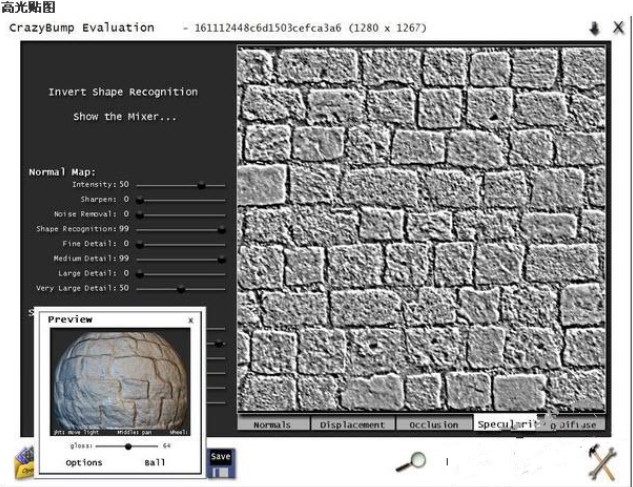The width and height of the screenshot is (633, 487).
Task: Click the Medium Detail value 99
Action: [124, 258]
